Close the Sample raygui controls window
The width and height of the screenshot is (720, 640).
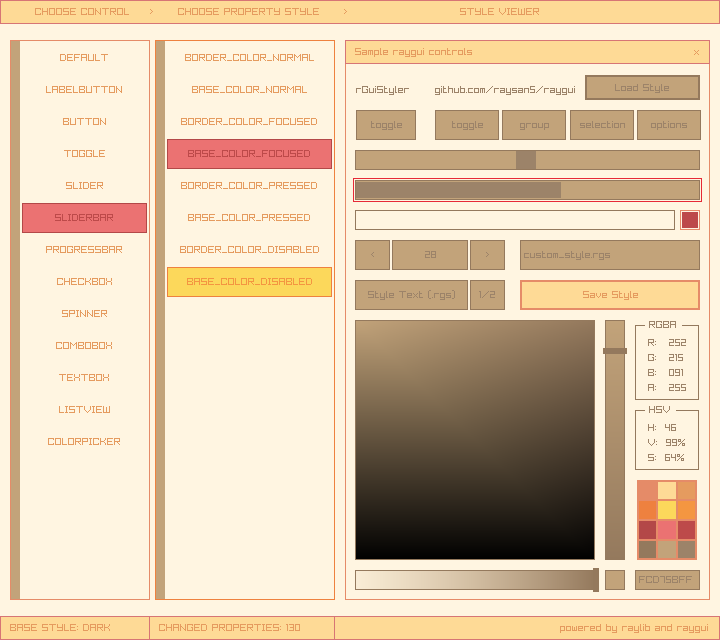(696, 52)
